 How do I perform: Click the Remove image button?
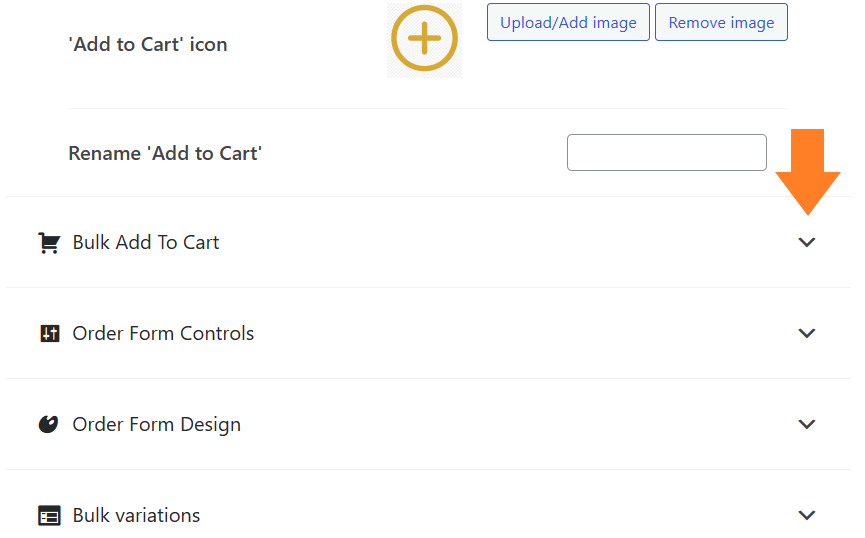tap(721, 22)
